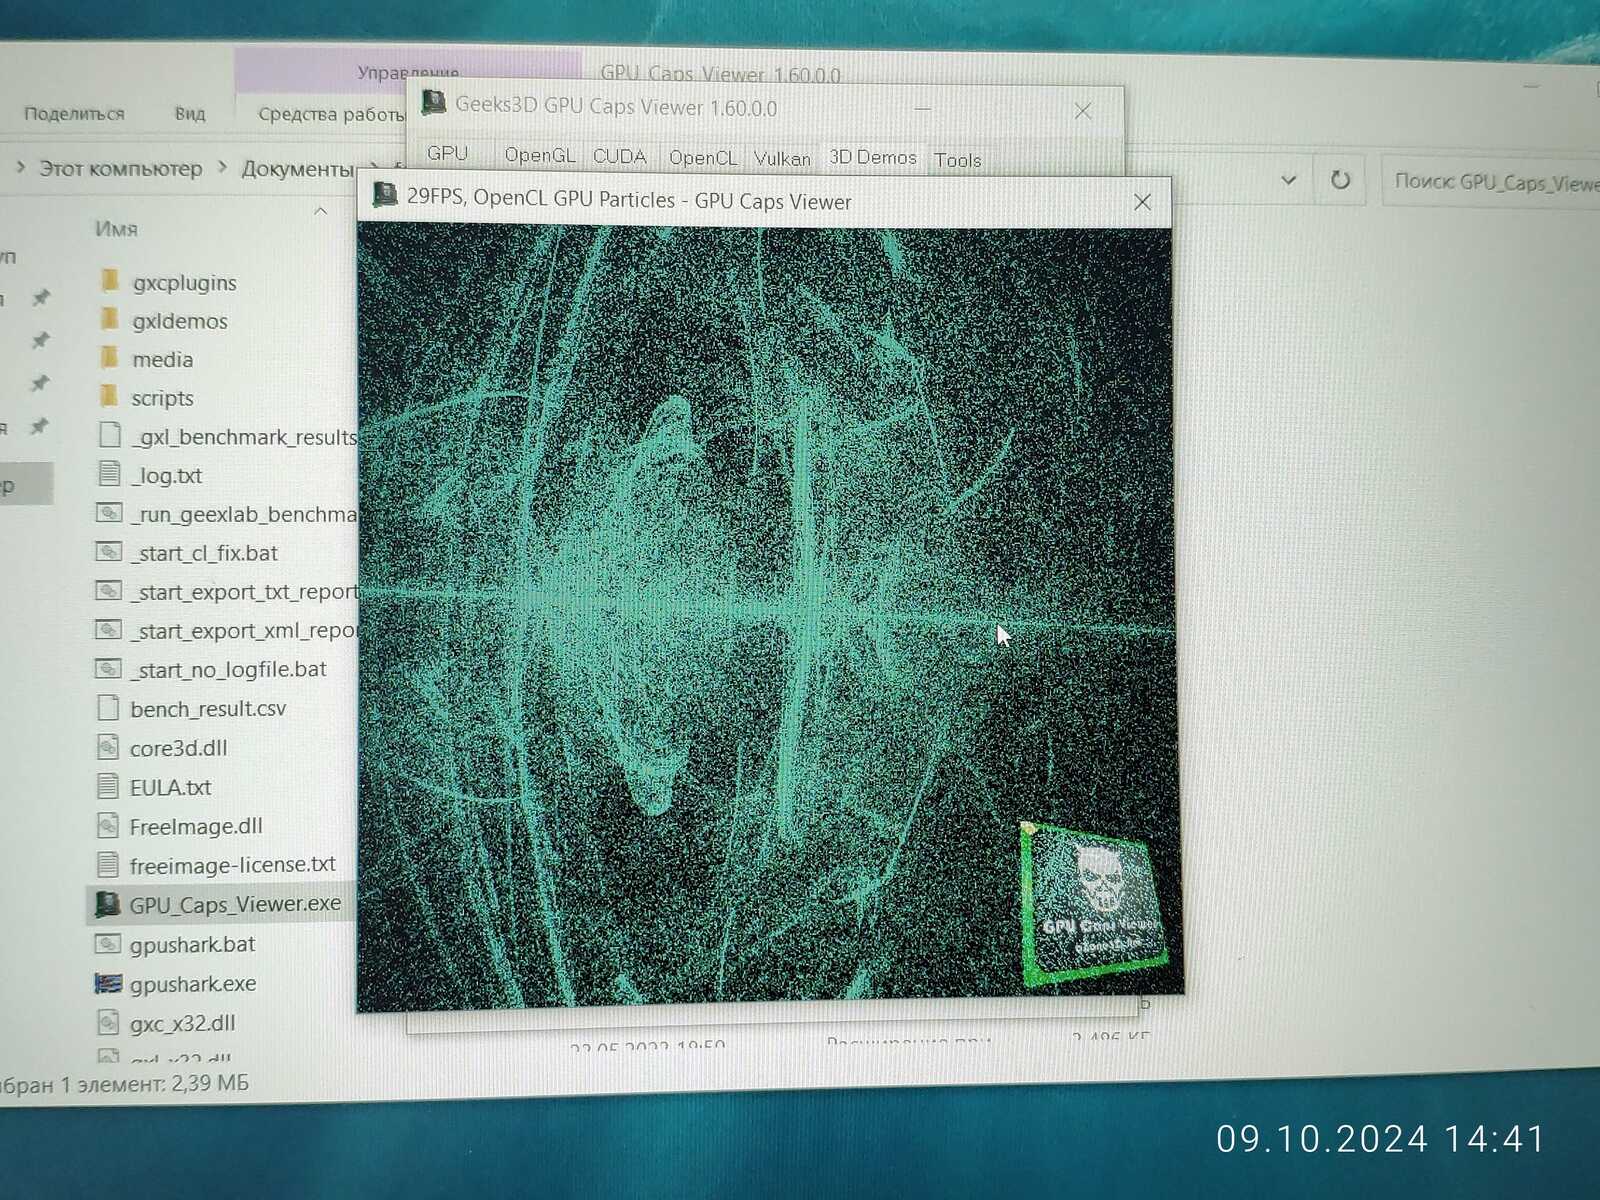
Task: Click the OpenCL particles render area
Action: pyautogui.click(x=768, y=618)
